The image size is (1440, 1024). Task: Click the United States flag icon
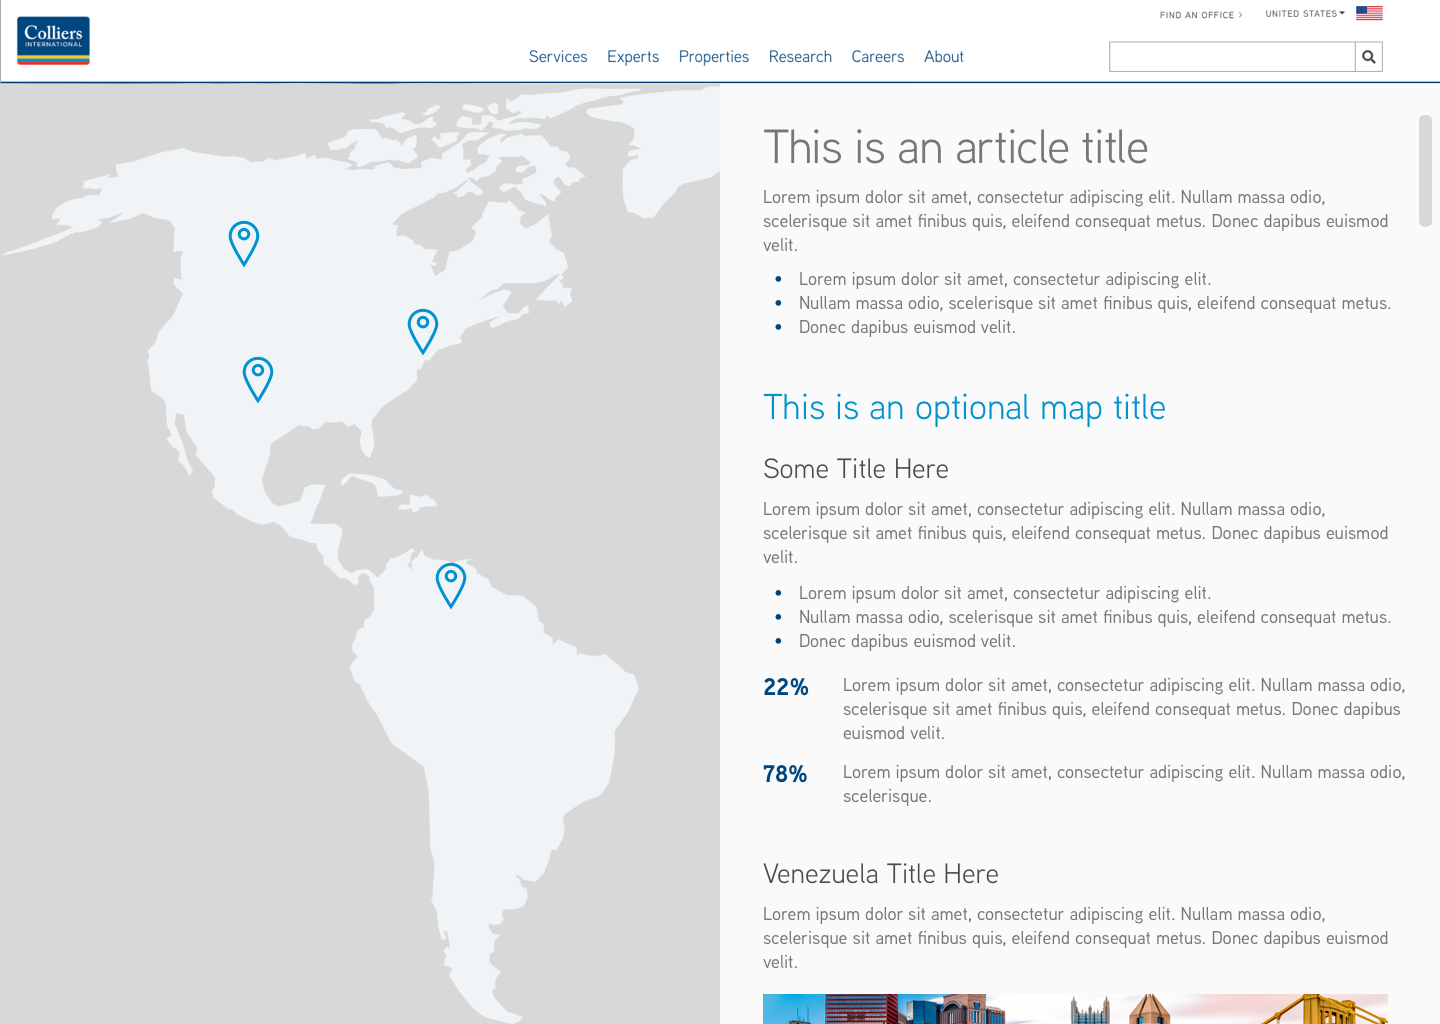pos(1369,13)
